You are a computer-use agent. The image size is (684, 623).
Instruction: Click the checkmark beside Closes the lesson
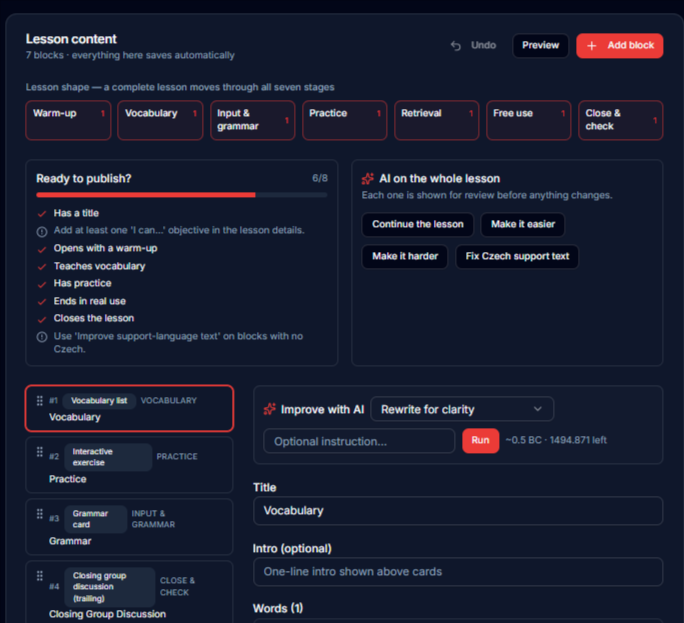42,319
